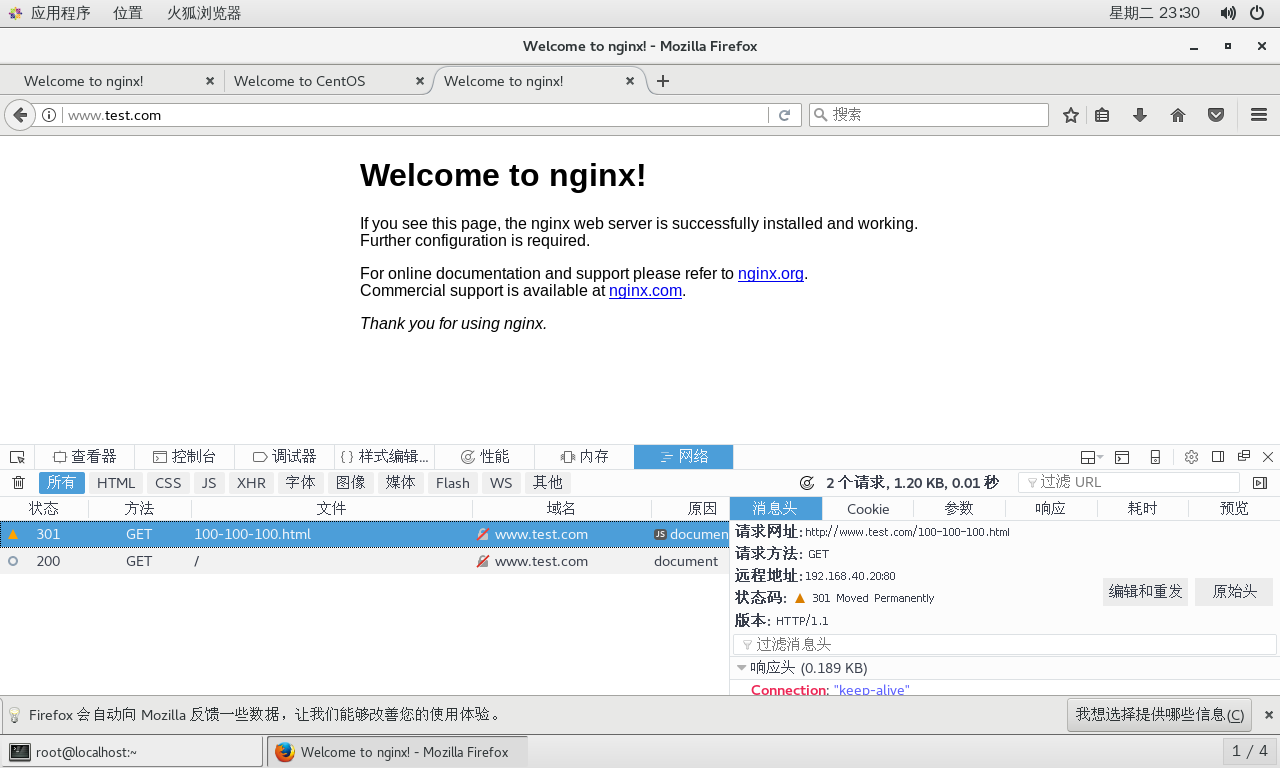Screen dimensions: 1280x768
Task: Switch to the 调试器 debugger tab
Action: click(x=284, y=457)
